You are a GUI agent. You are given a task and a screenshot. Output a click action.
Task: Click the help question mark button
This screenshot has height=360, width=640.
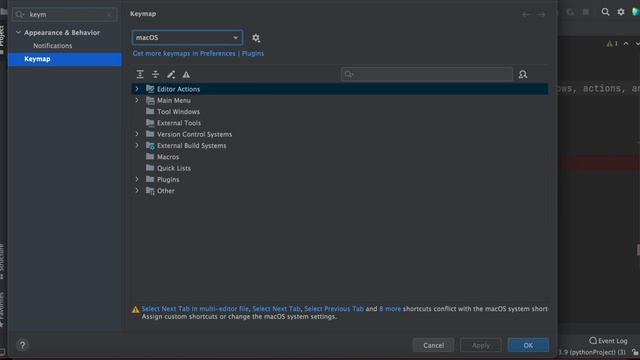(22, 345)
